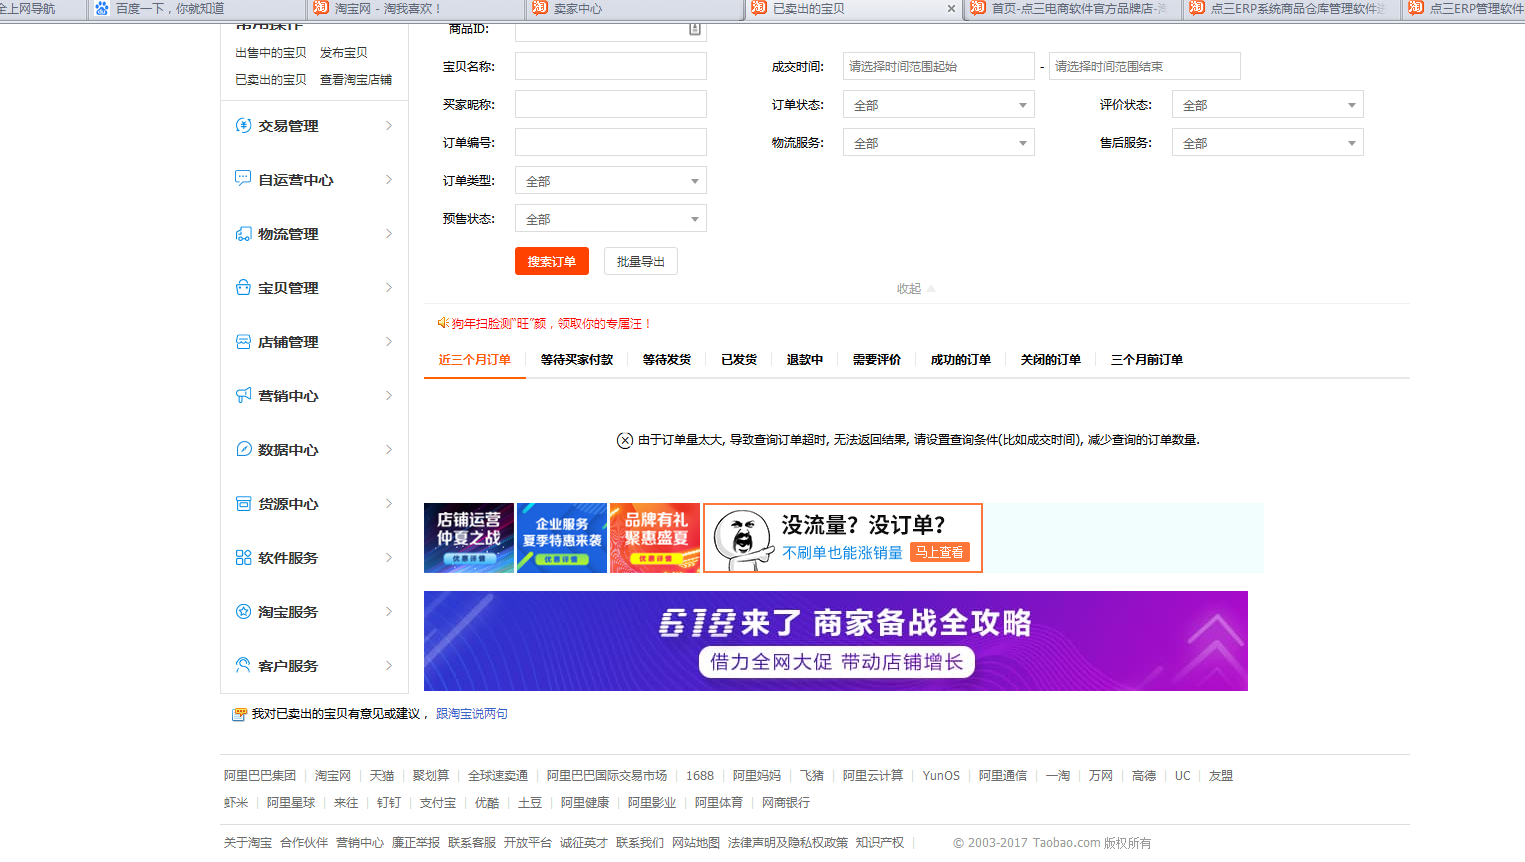Open the 订单类型 dropdown

611,181
